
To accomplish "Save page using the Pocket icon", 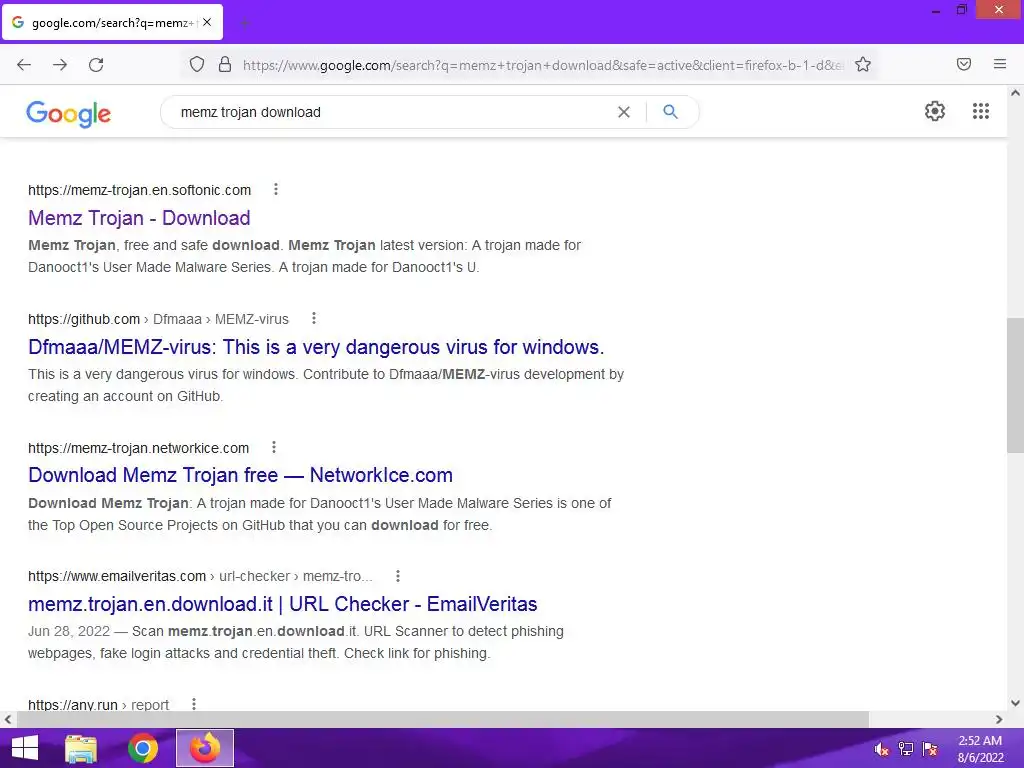I will pyautogui.click(x=963, y=64).
